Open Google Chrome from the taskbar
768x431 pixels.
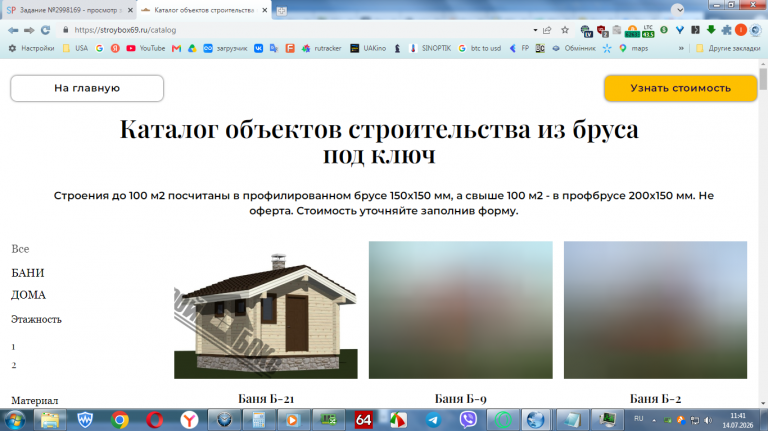coord(120,420)
